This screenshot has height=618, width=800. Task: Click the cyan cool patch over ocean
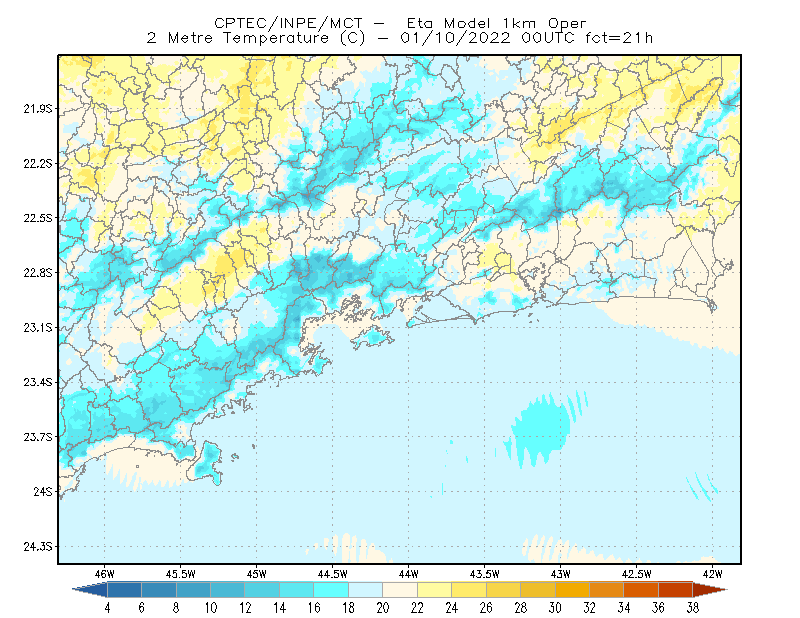(x=542, y=428)
